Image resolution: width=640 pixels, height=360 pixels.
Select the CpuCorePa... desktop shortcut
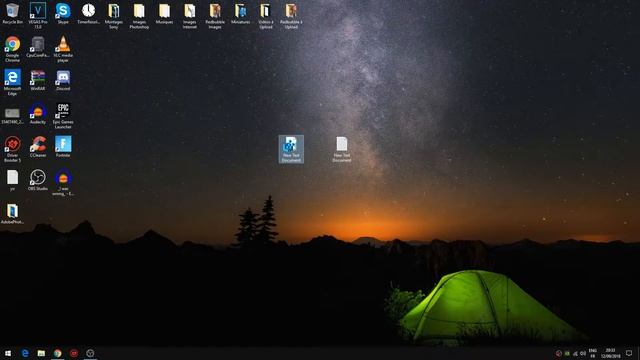pos(38,47)
